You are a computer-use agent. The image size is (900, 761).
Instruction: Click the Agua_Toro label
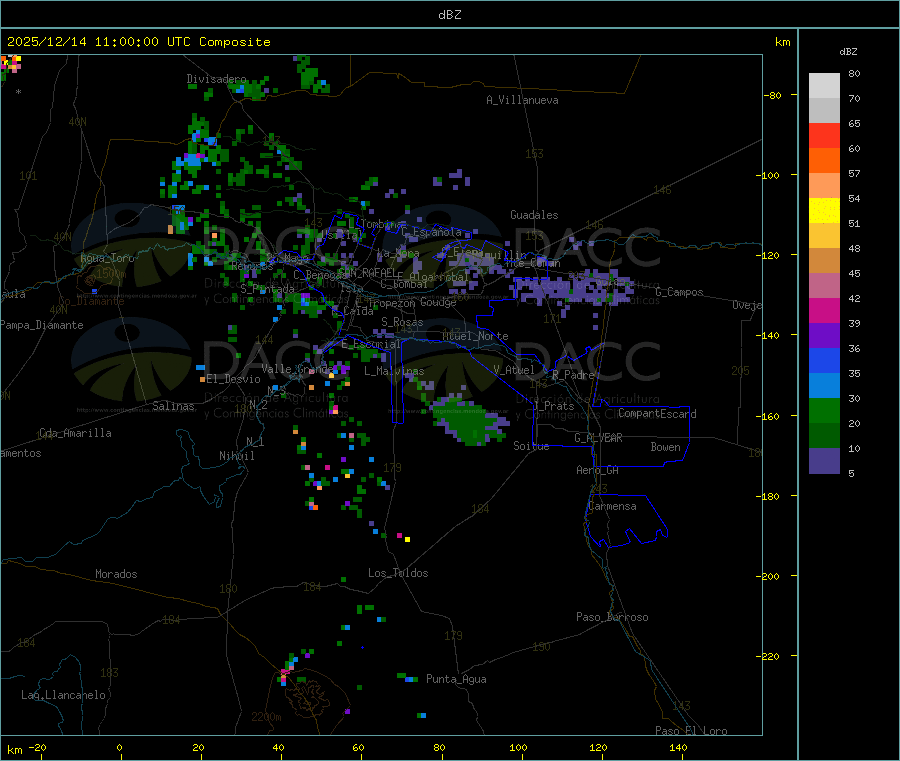(x=107, y=258)
